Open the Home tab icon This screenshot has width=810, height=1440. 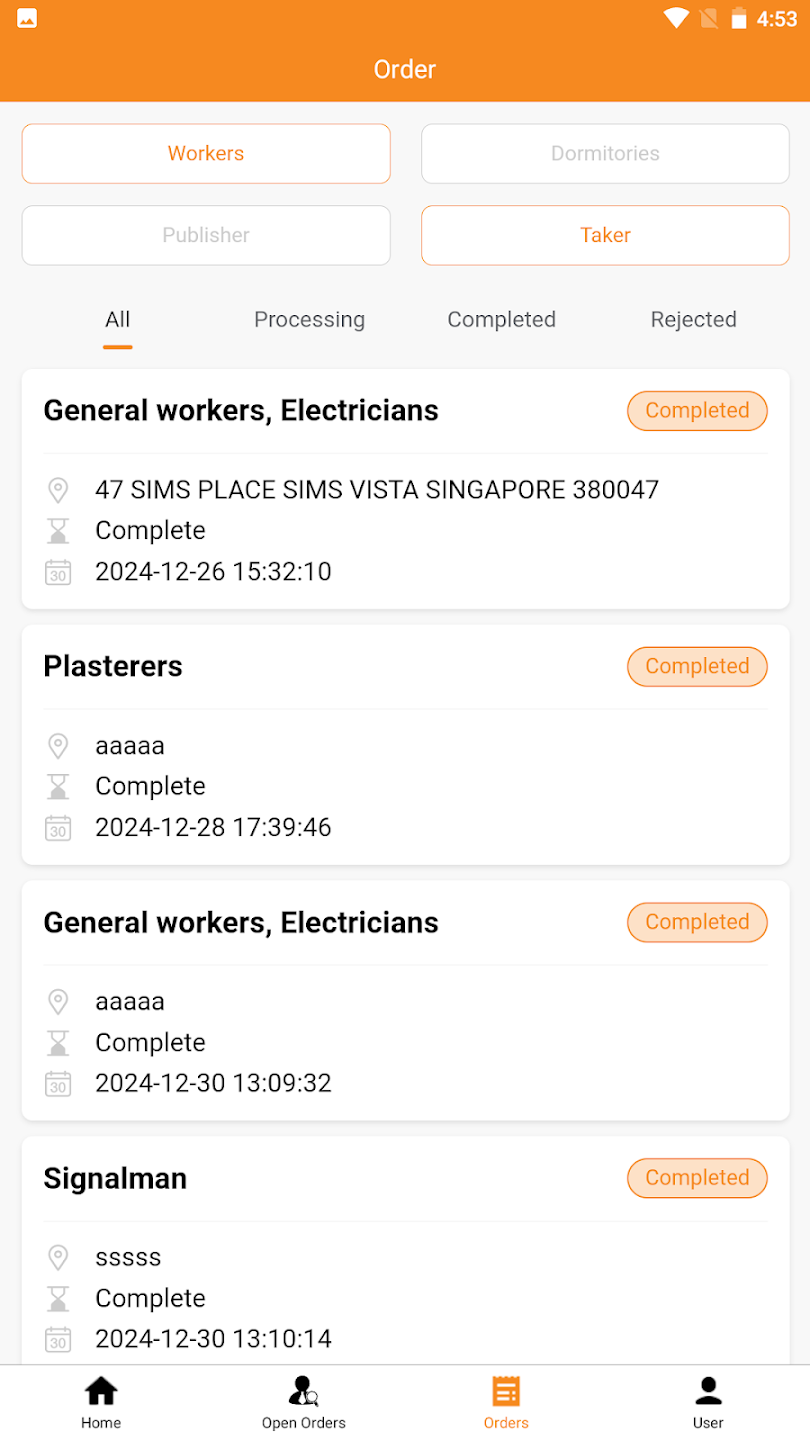click(x=100, y=1389)
